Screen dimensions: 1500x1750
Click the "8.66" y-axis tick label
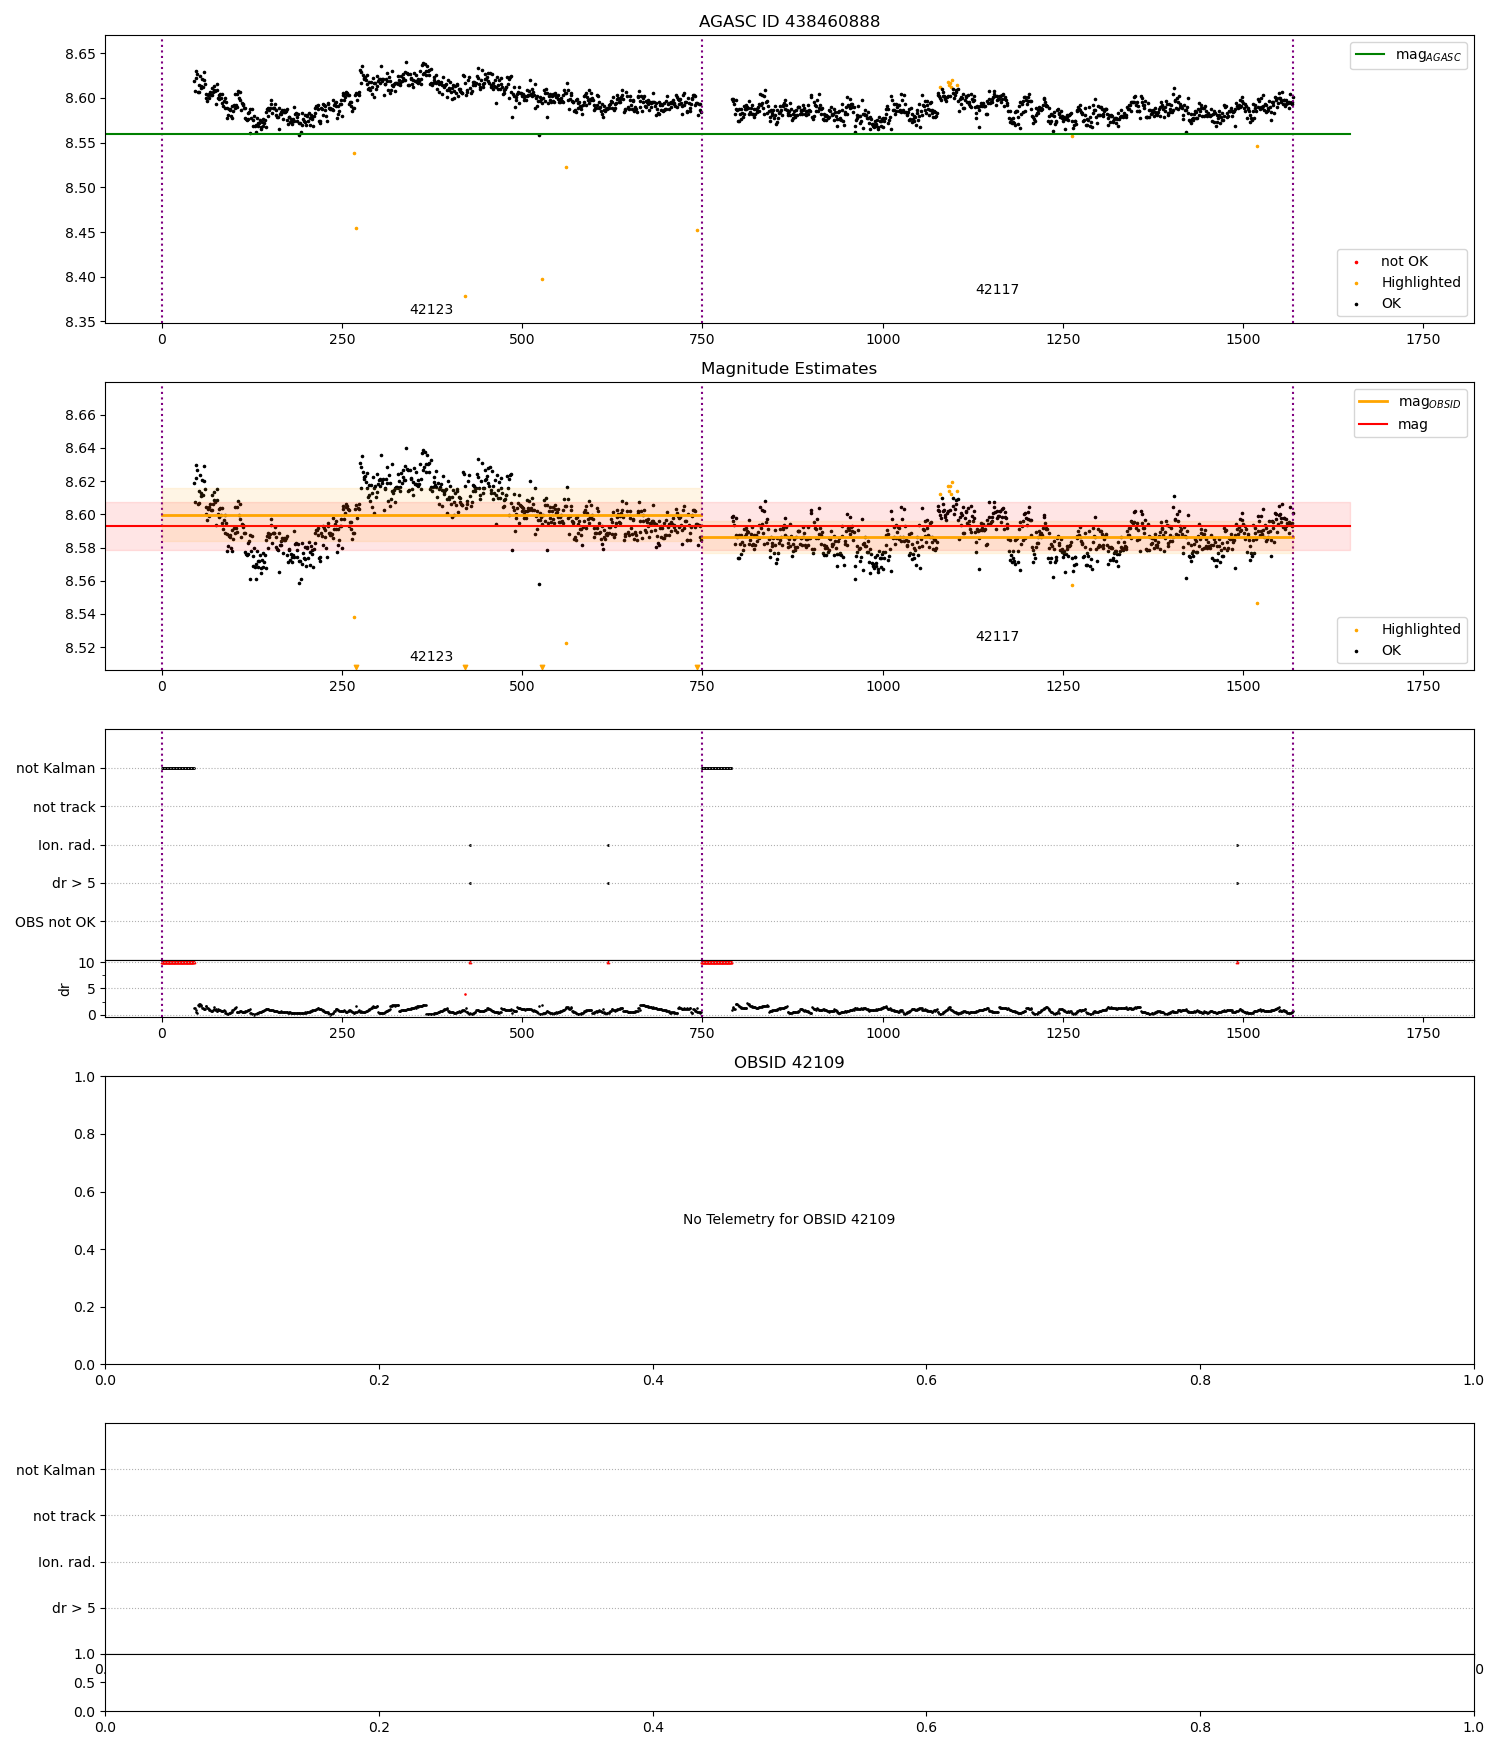(78, 416)
